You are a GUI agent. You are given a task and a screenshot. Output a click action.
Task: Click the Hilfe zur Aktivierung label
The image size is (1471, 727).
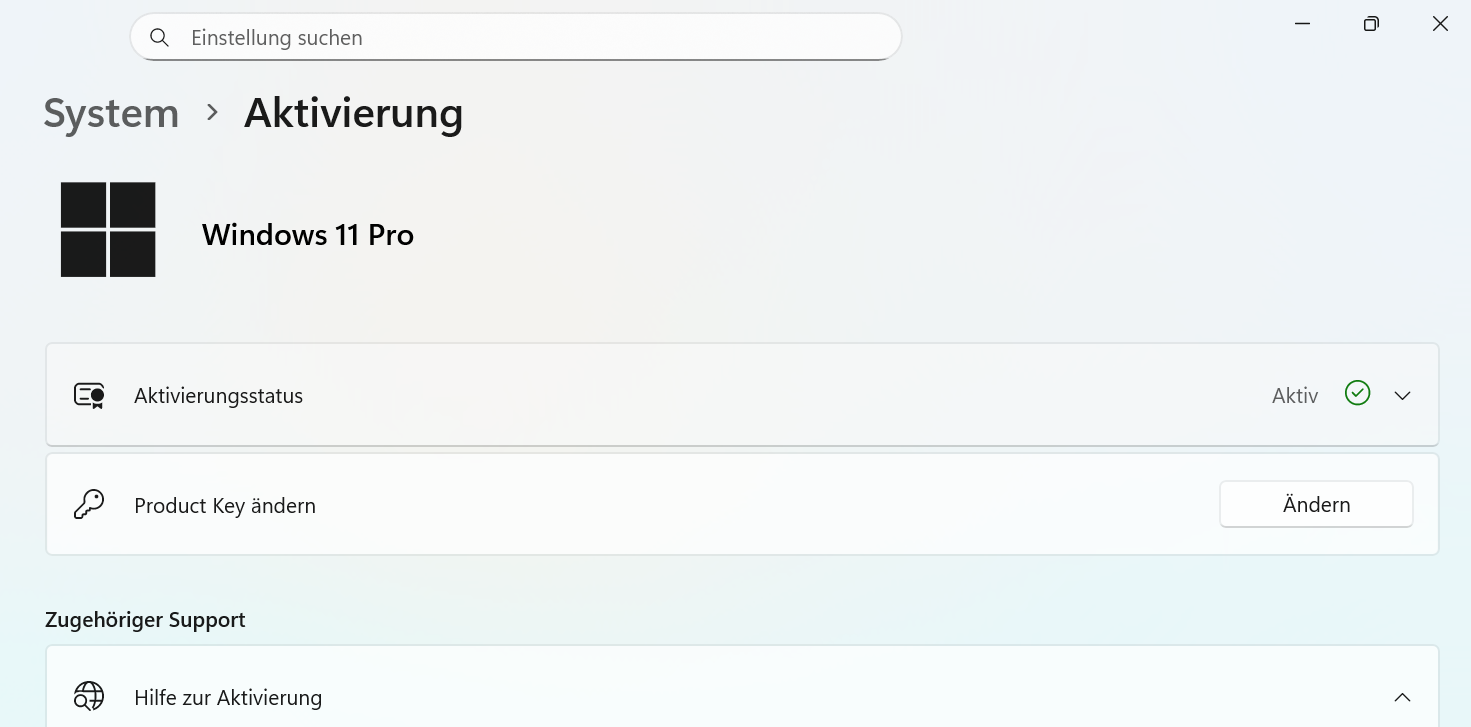coord(228,697)
